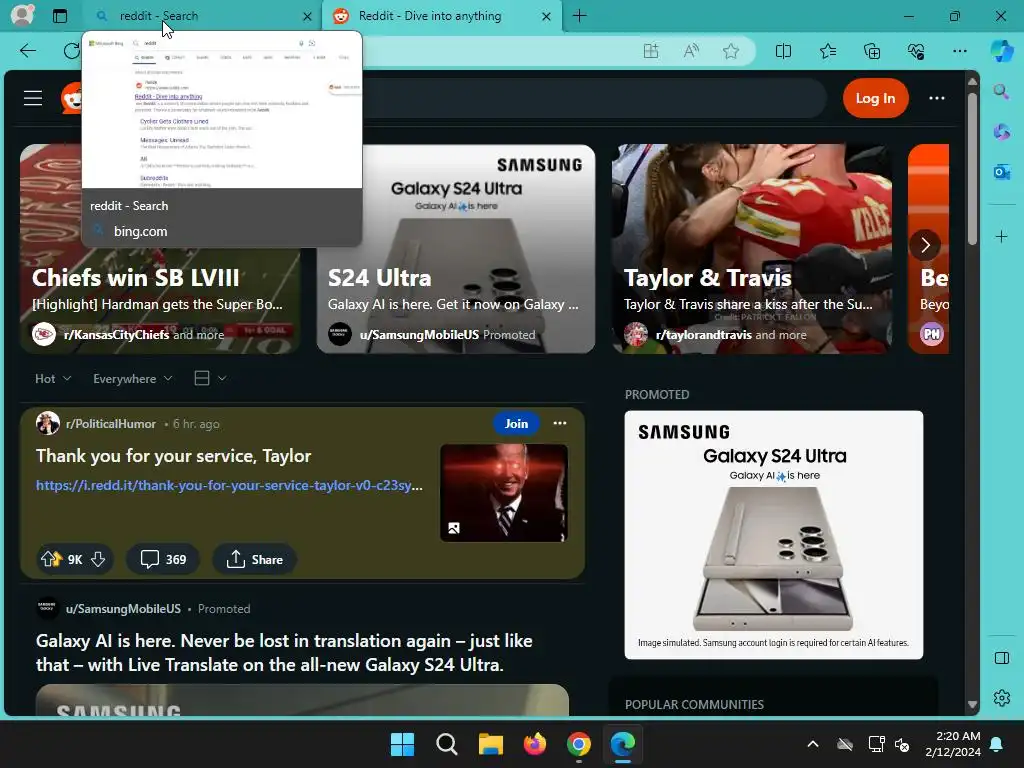The image size is (1024, 768).
Task: Launch Google Chrome from taskbar
Action: tap(579, 744)
